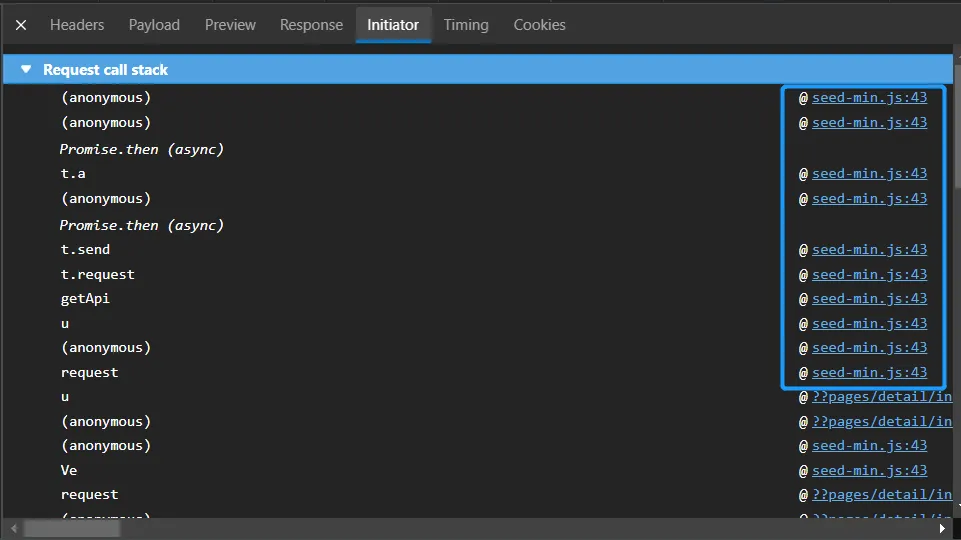Switch to the Headers tab
This screenshot has width=961, height=540.
78,25
